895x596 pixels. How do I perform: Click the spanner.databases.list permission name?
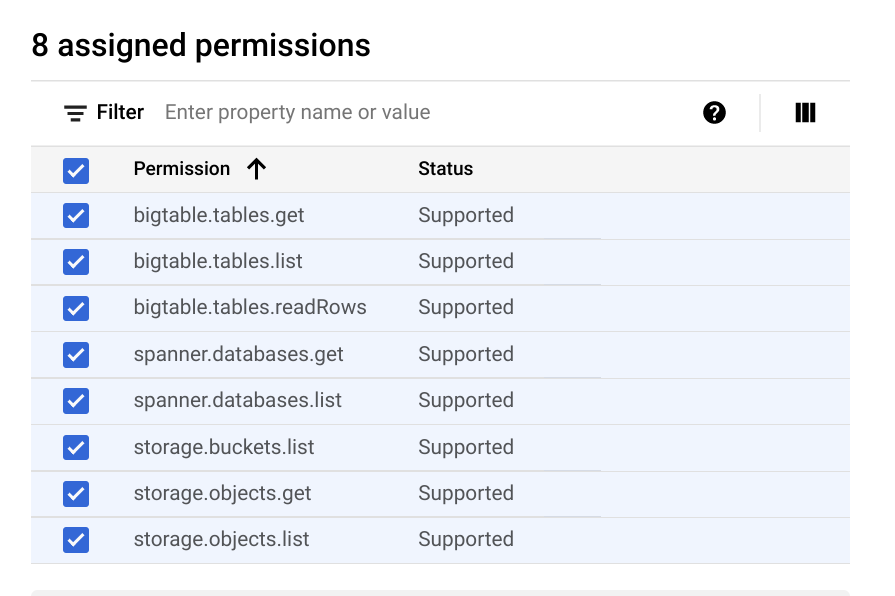pos(237,401)
